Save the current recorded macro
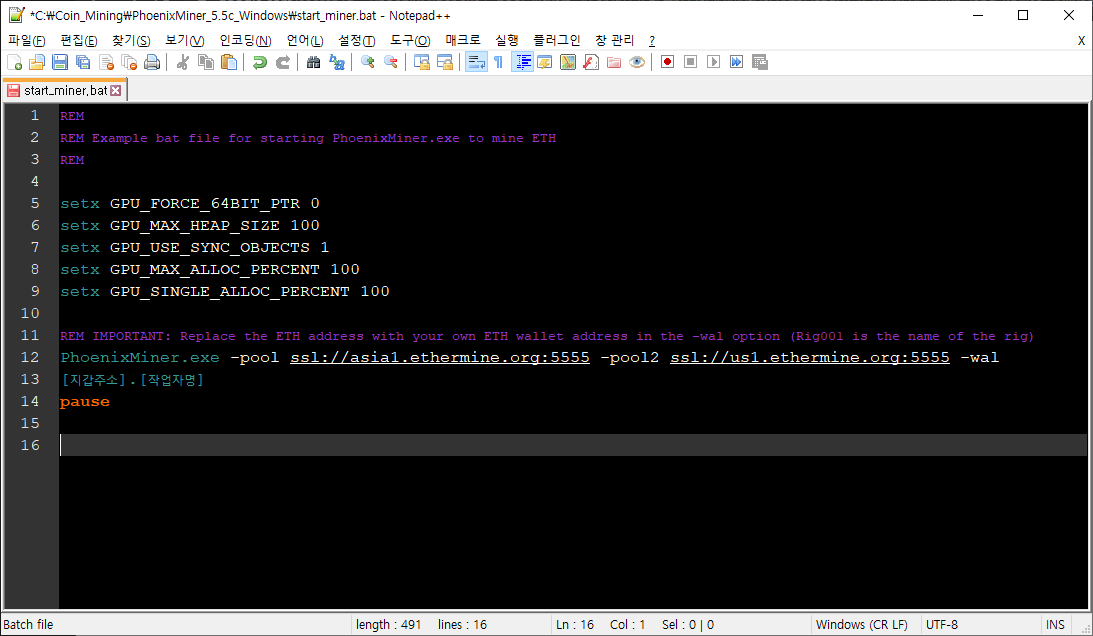This screenshot has height=636, width=1093. (760, 62)
